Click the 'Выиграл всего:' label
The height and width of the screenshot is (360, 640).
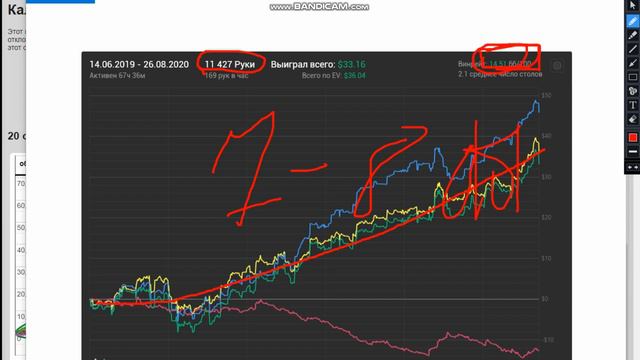(x=303, y=64)
